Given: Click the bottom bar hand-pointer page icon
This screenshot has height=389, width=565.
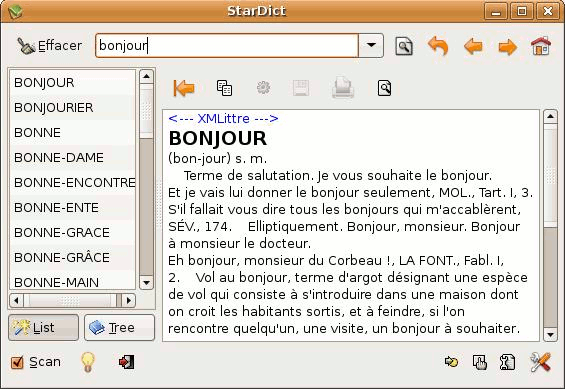Looking at the screenshot, I should [x=480, y=362].
